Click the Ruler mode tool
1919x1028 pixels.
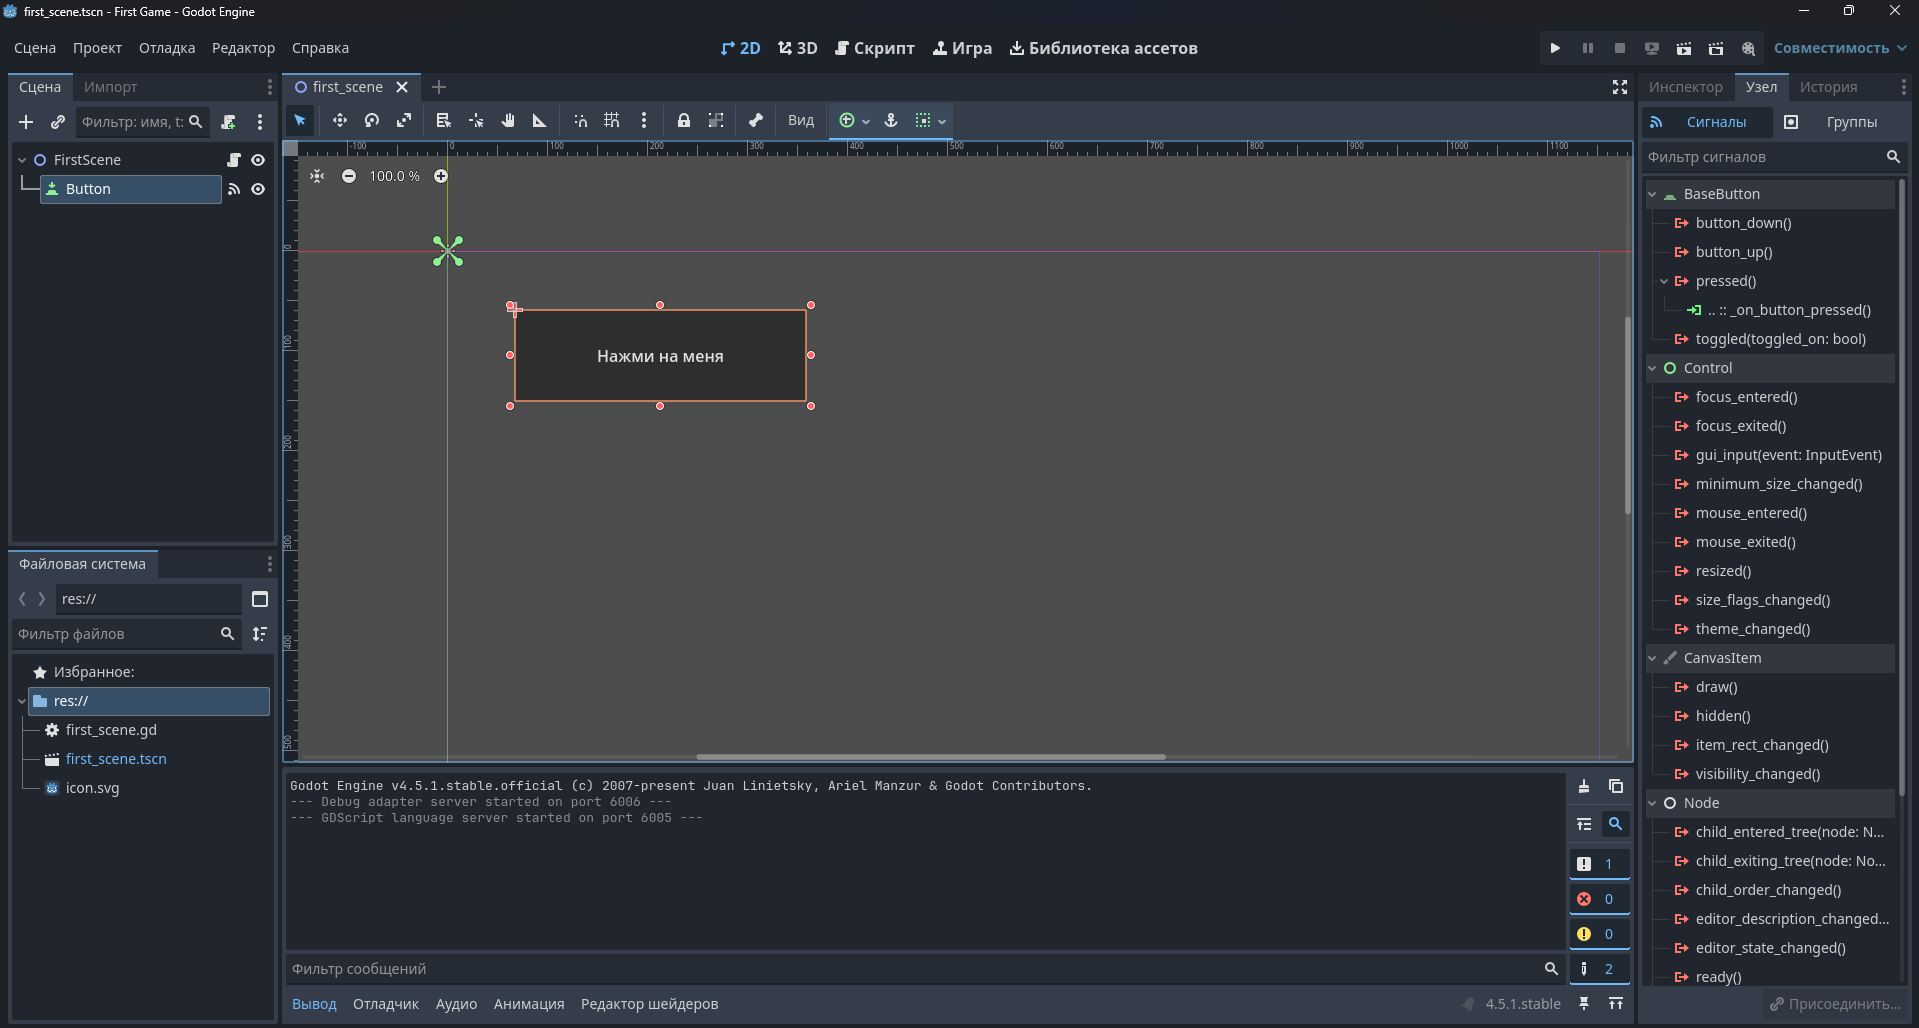coord(540,121)
